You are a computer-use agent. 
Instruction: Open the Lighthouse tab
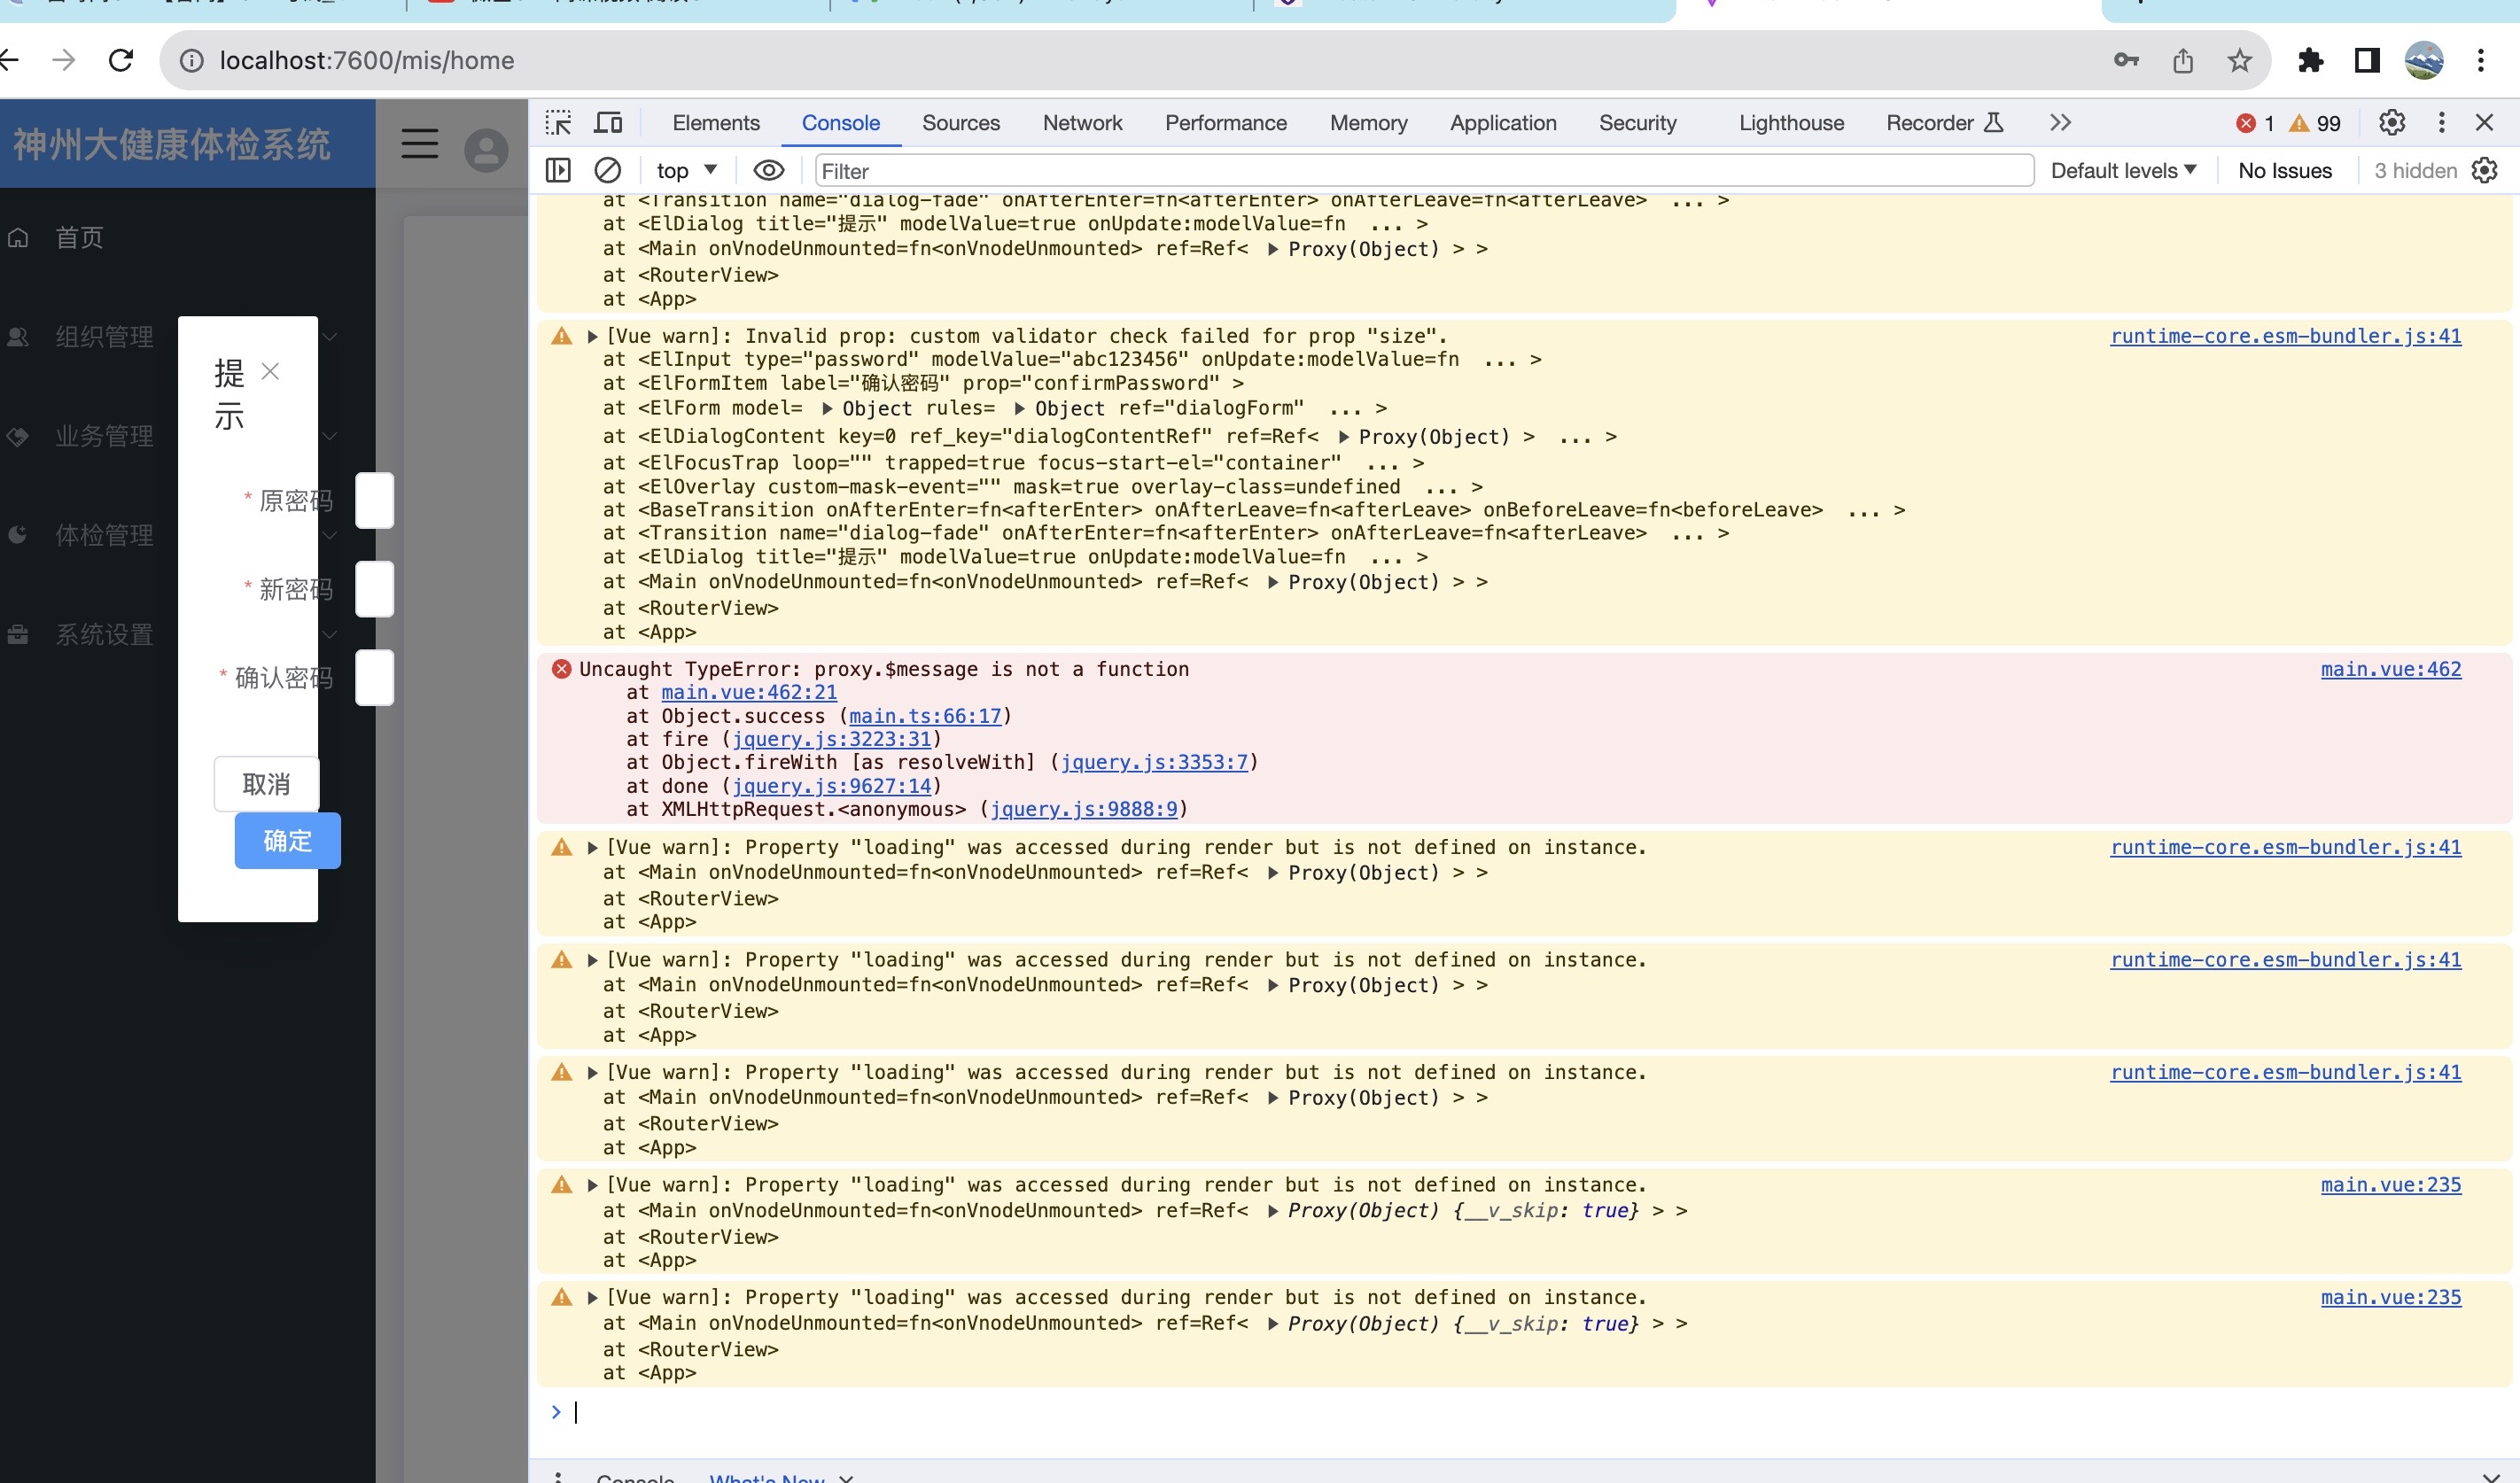click(1792, 123)
